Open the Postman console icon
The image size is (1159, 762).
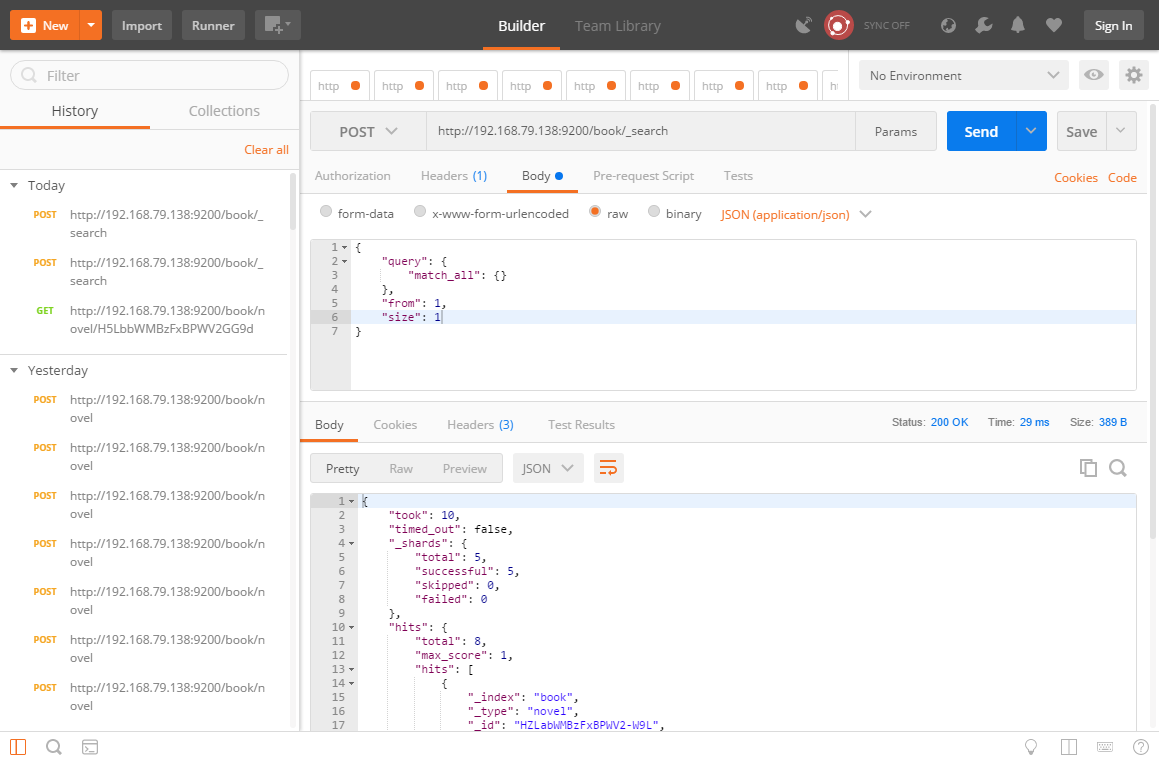[x=89, y=747]
